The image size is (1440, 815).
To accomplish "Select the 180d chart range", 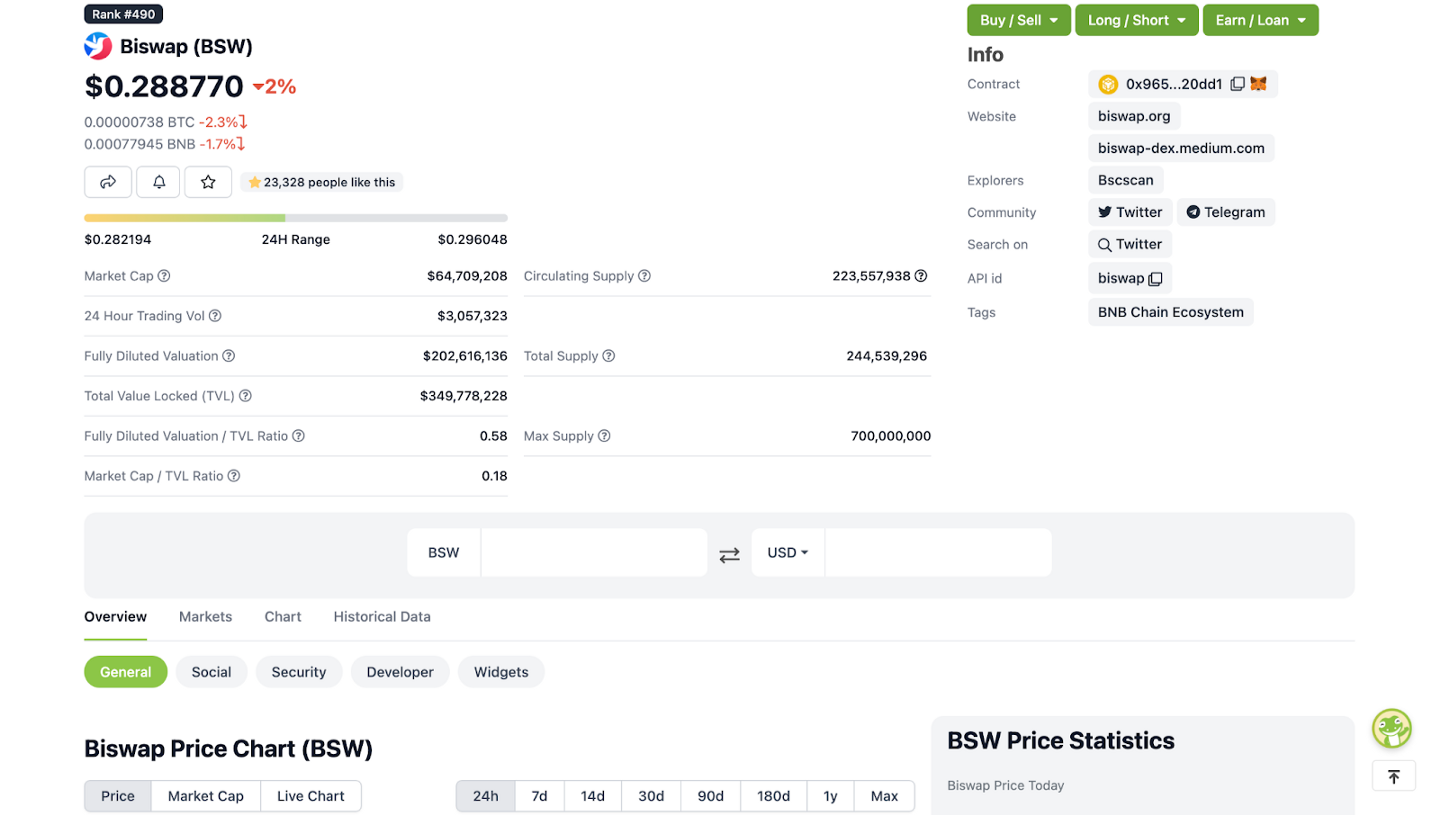I will pyautogui.click(x=774, y=796).
